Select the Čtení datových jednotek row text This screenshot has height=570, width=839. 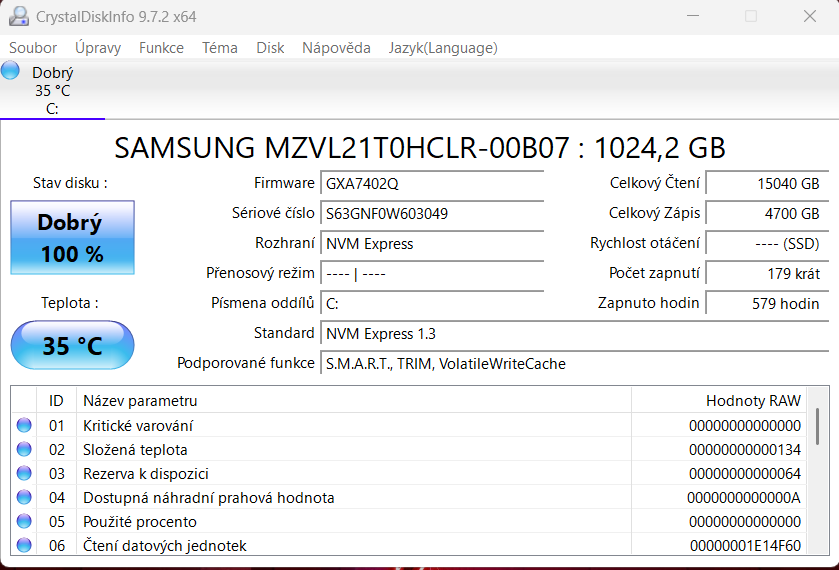[x=165, y=546]
